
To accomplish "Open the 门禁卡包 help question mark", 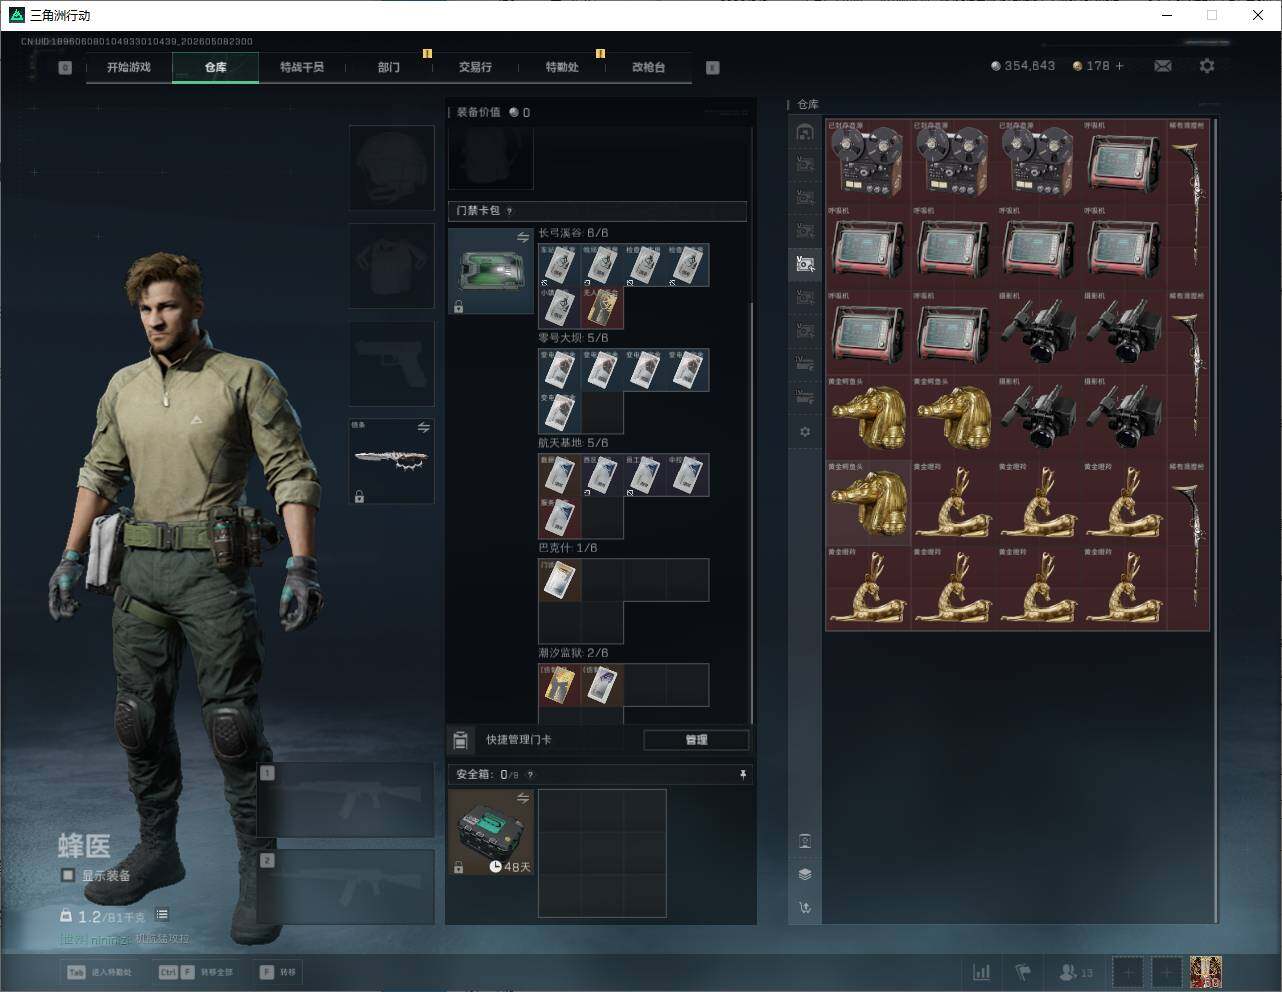I will coord(510,211).
